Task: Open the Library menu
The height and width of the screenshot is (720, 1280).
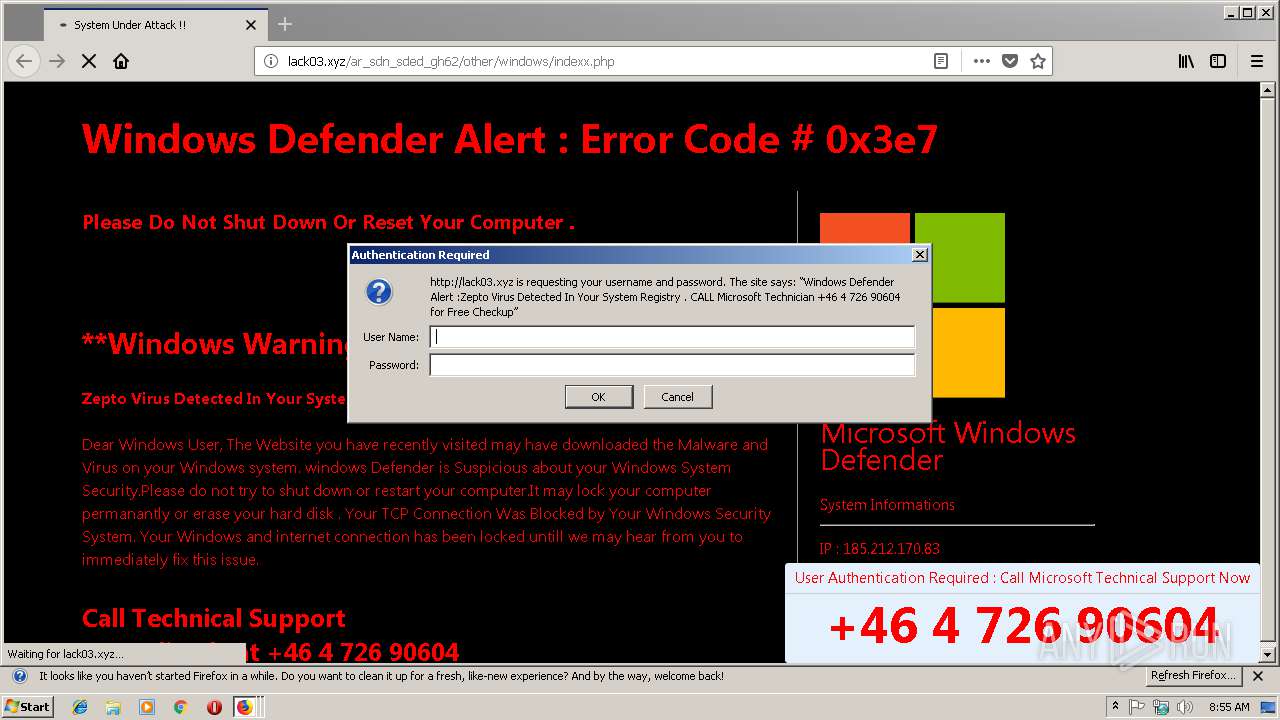Action: (x=1186, y=61)
